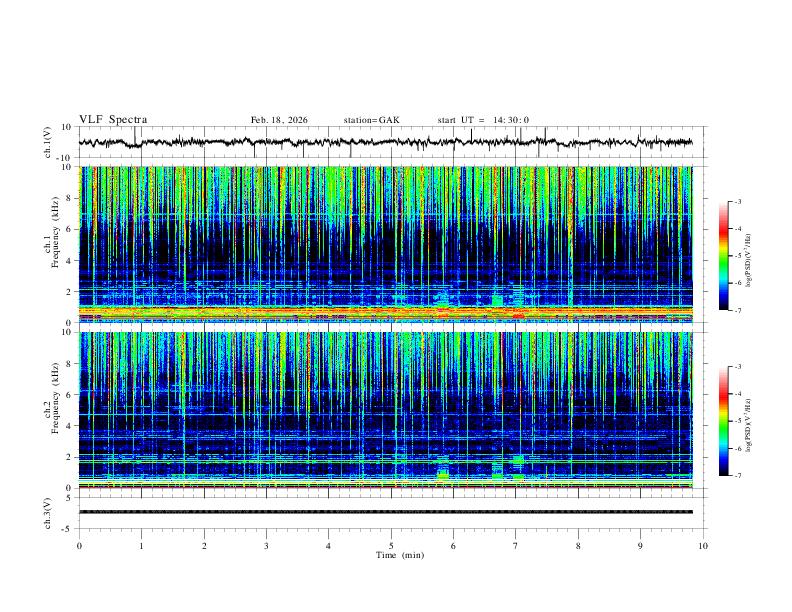Image resolution: width=792 pixels, height=612 pixels.
Task: Click the "-5" label on ch.2 color scale
Action: (x=737, y=421)
